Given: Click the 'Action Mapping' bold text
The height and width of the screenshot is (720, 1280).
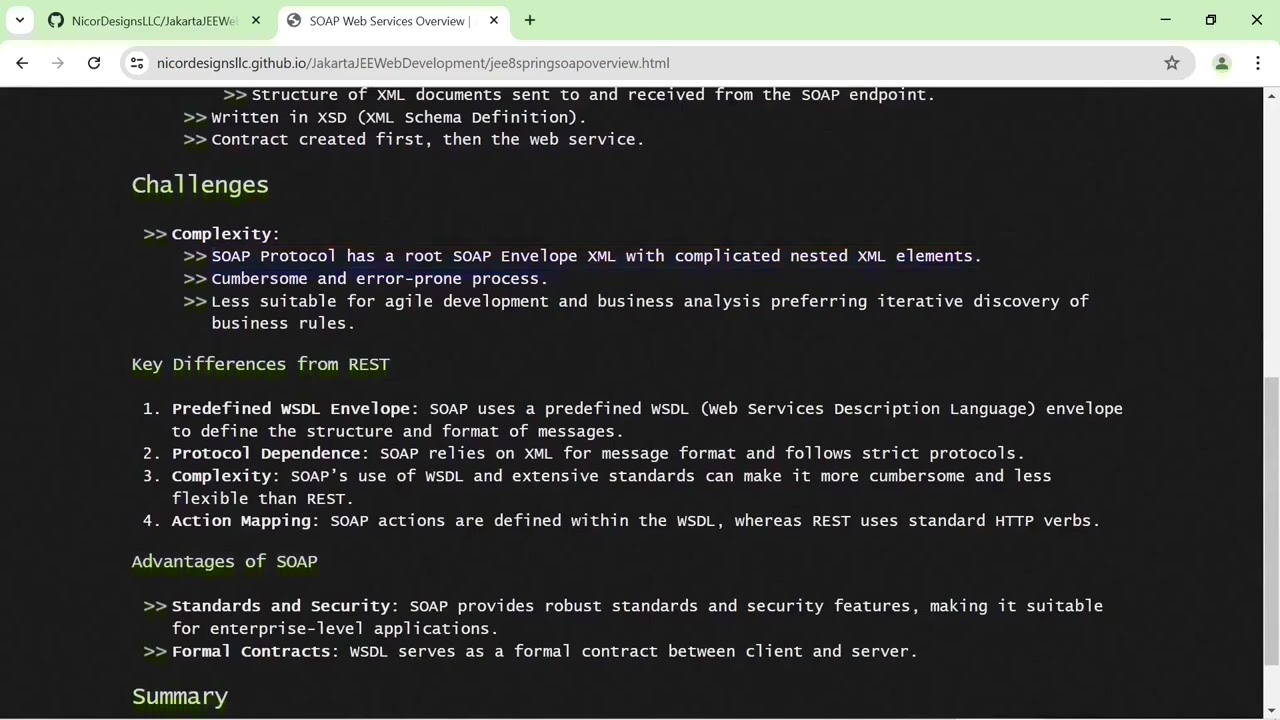Looking at the screenshot, I should tap(241, 521).
